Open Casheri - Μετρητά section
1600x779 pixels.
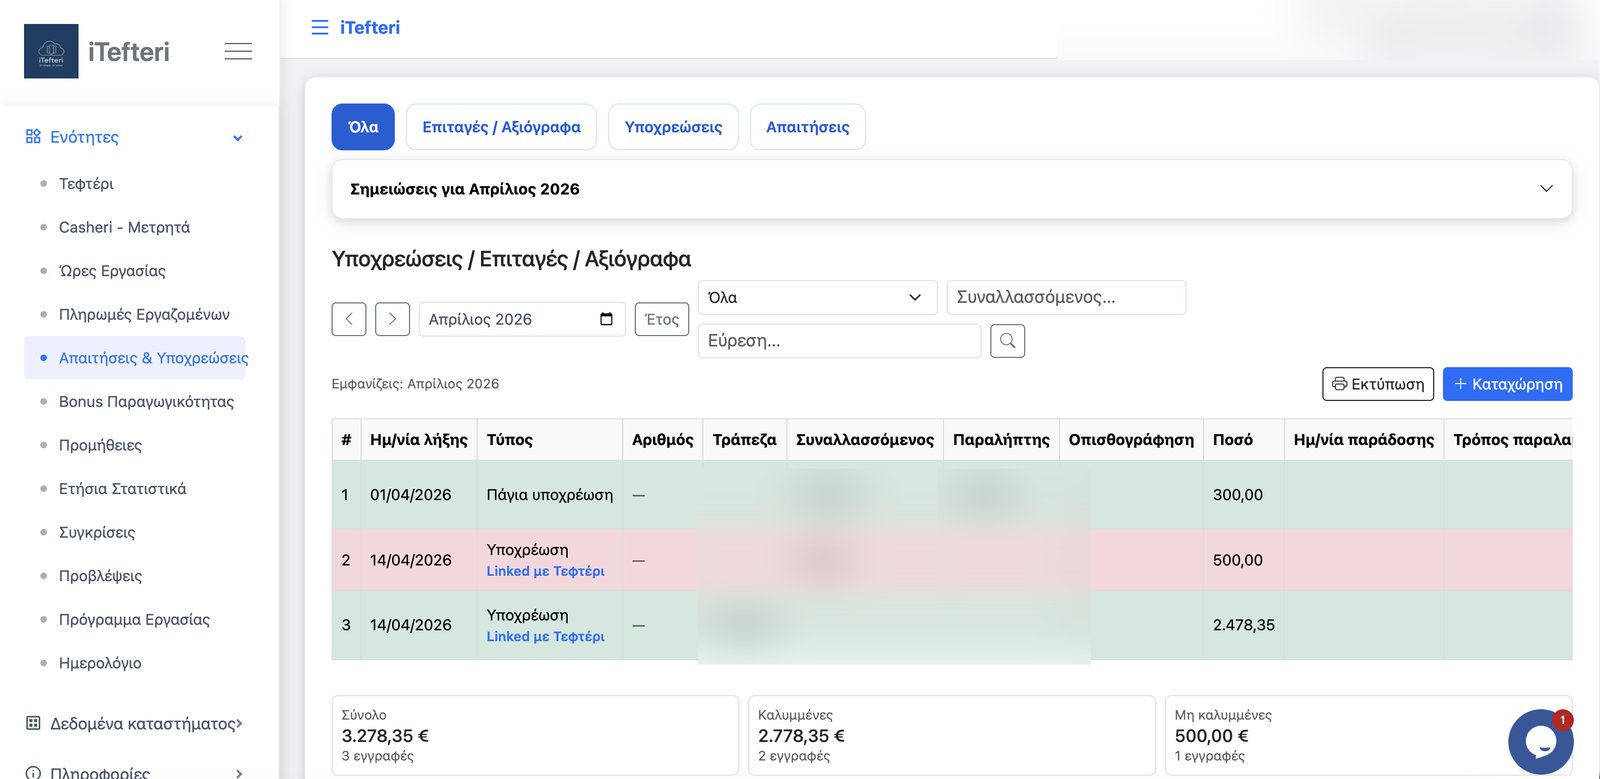pyautogui.click(x=124, y=227)
